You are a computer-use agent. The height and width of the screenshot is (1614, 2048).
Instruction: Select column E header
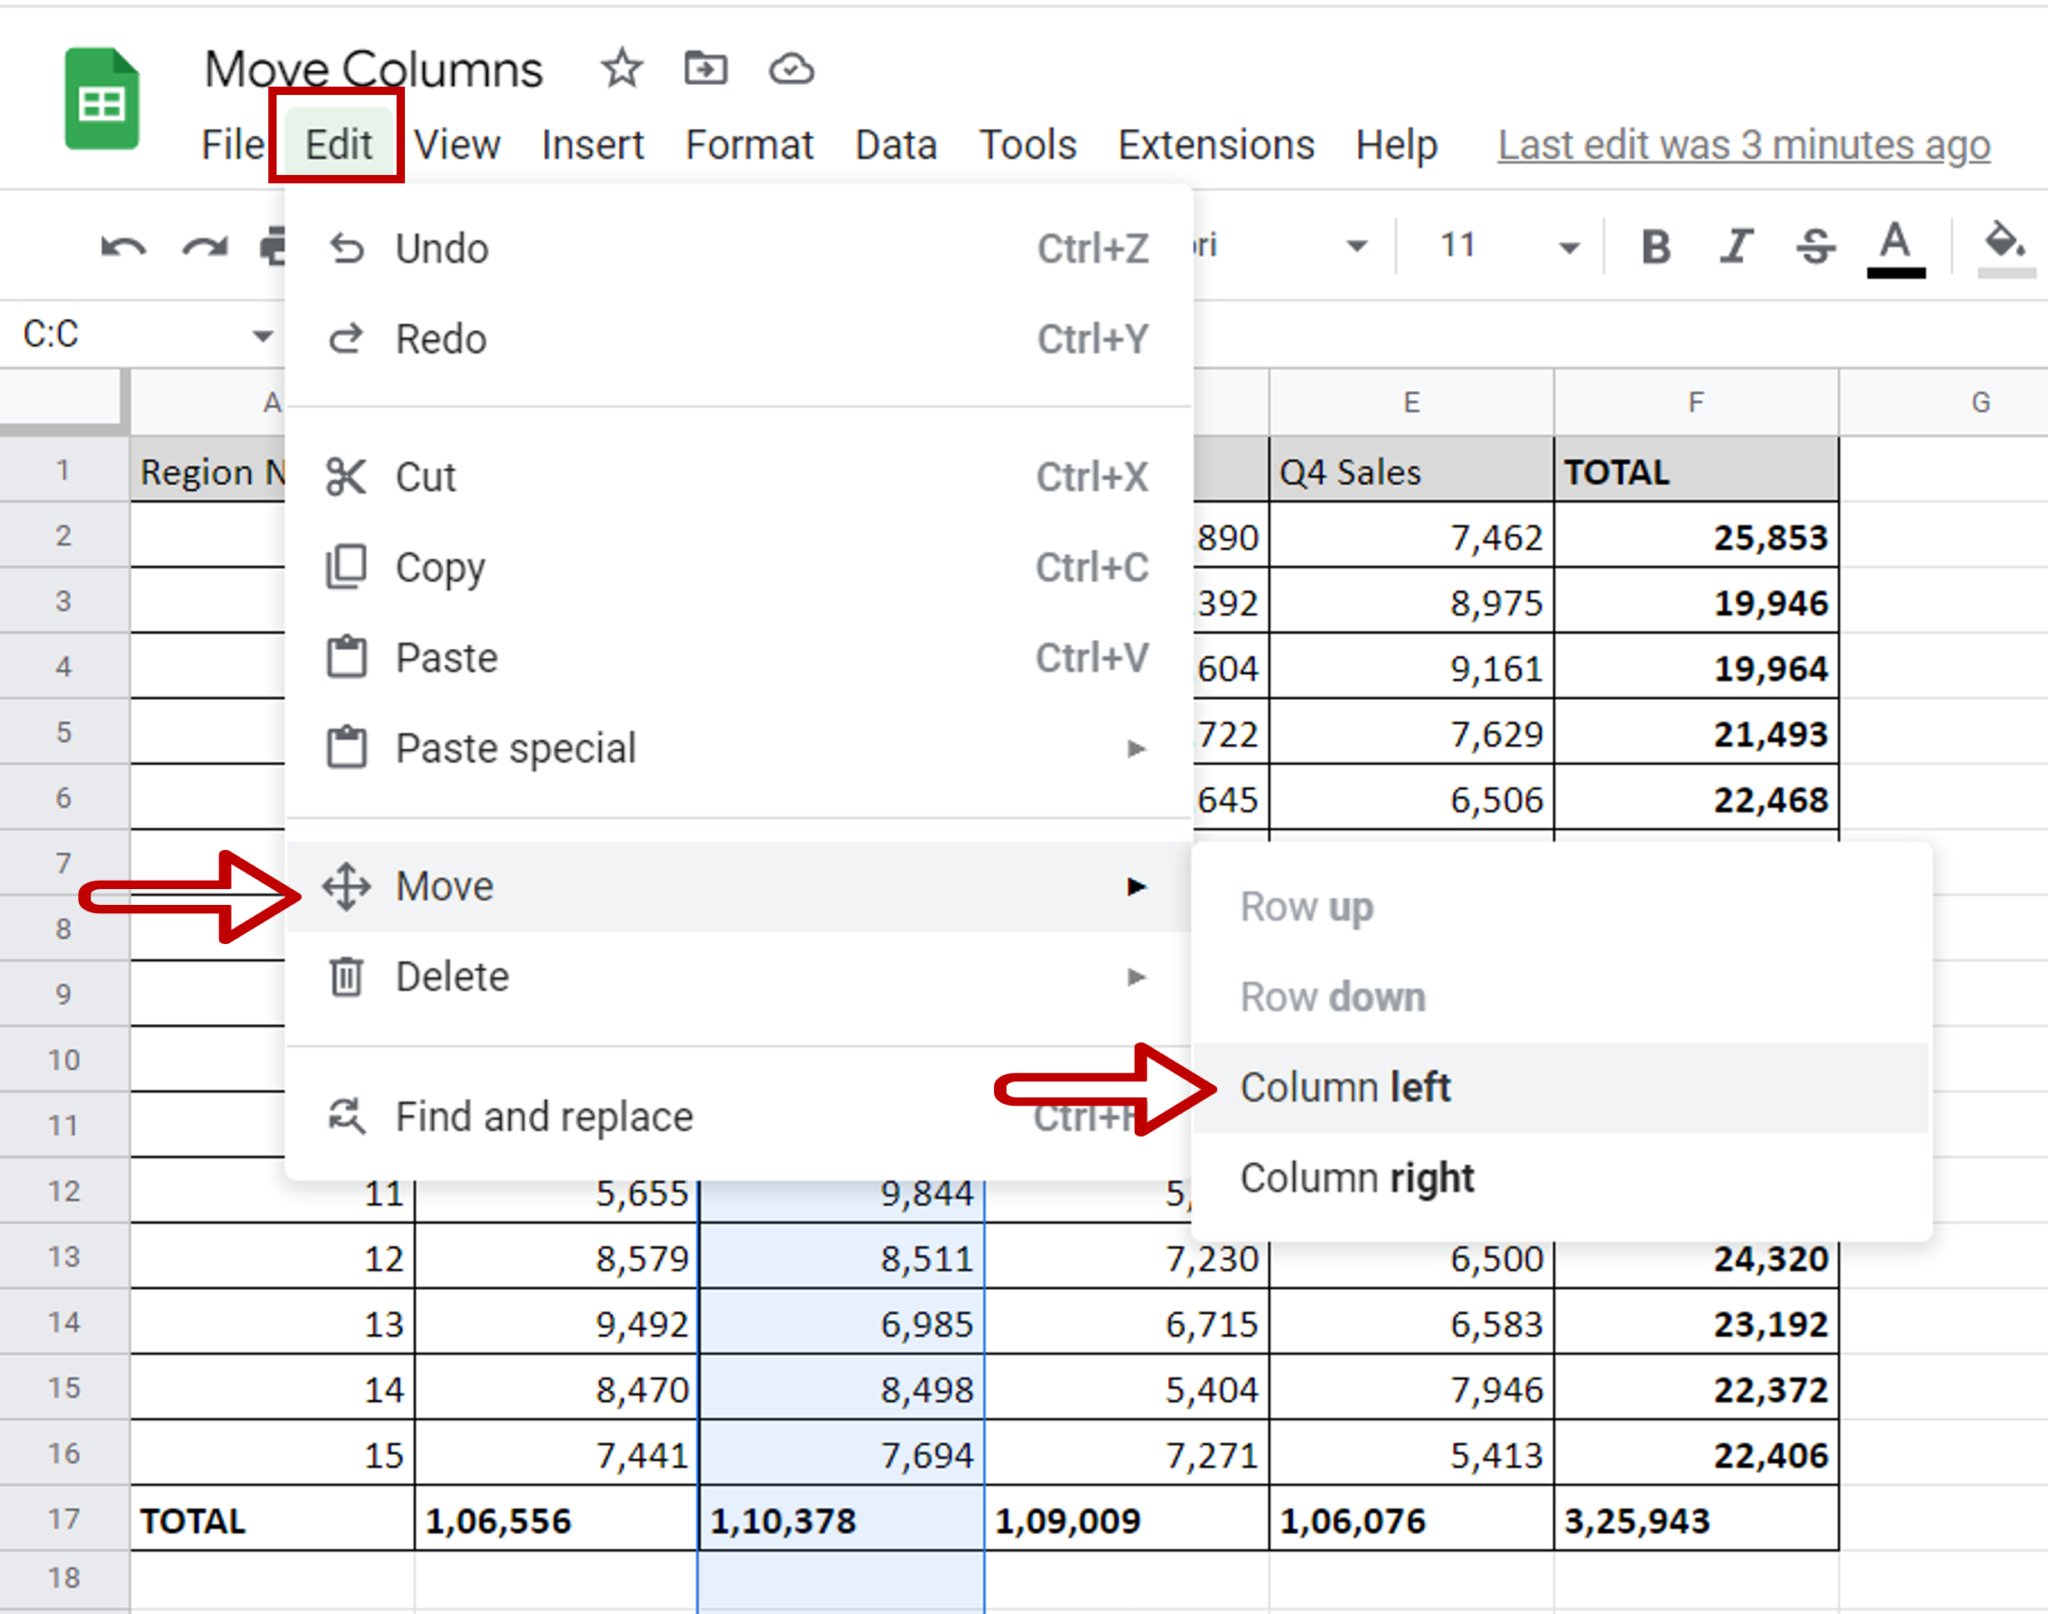[x=1411, y=402]
